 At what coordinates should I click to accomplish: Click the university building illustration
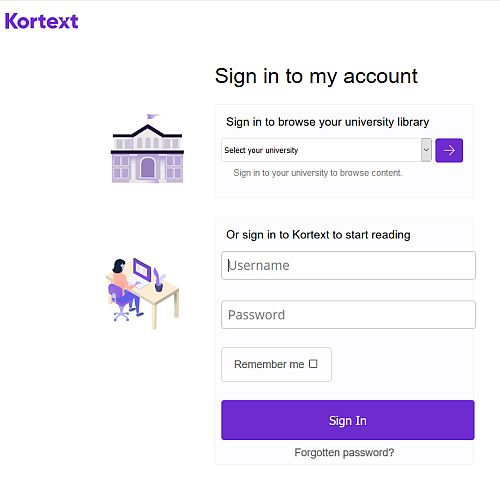[147, 149]
